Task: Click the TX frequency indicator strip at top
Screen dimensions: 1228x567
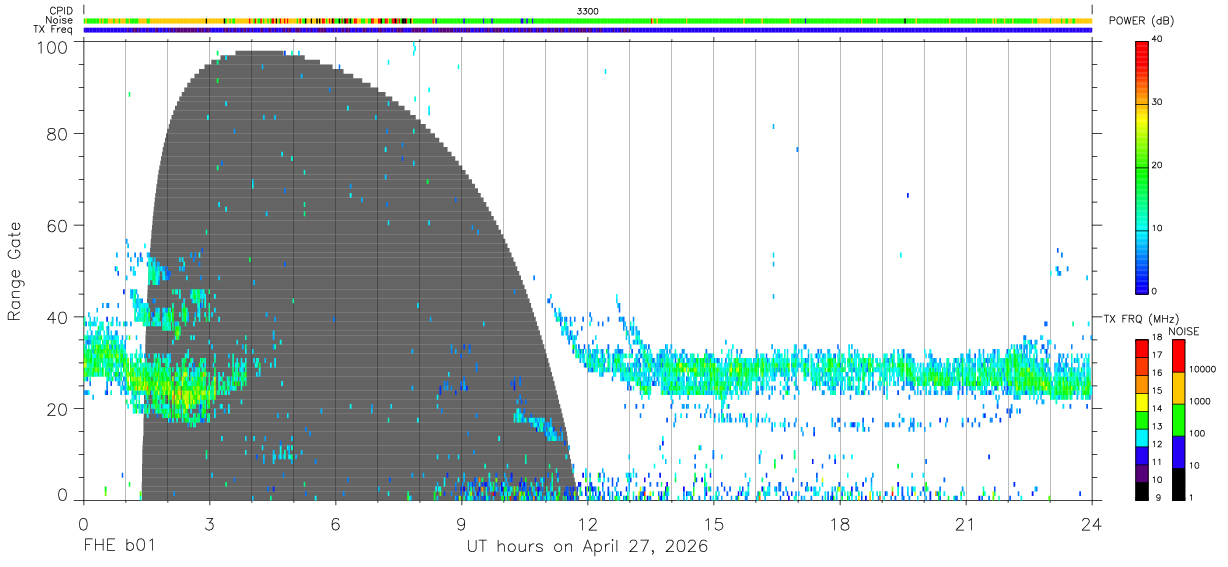Action: tap(587, 30)
